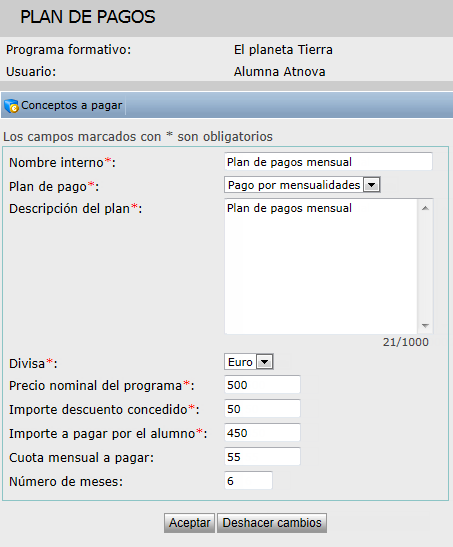This screenshot has width=453, height=547.
Task: Open the Conceptos a pagar tab
Action: (63, 105)
